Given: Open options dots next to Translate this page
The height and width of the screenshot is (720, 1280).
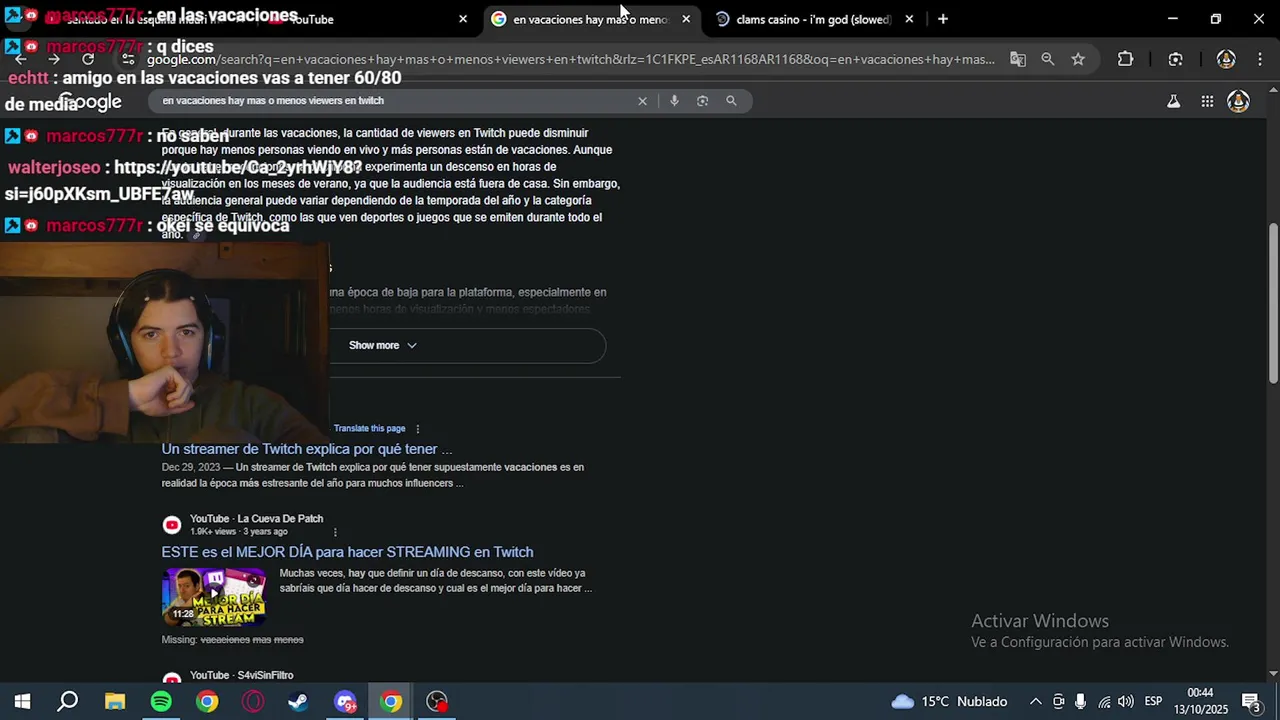Looking at the screenshot, I should point(418,429).
